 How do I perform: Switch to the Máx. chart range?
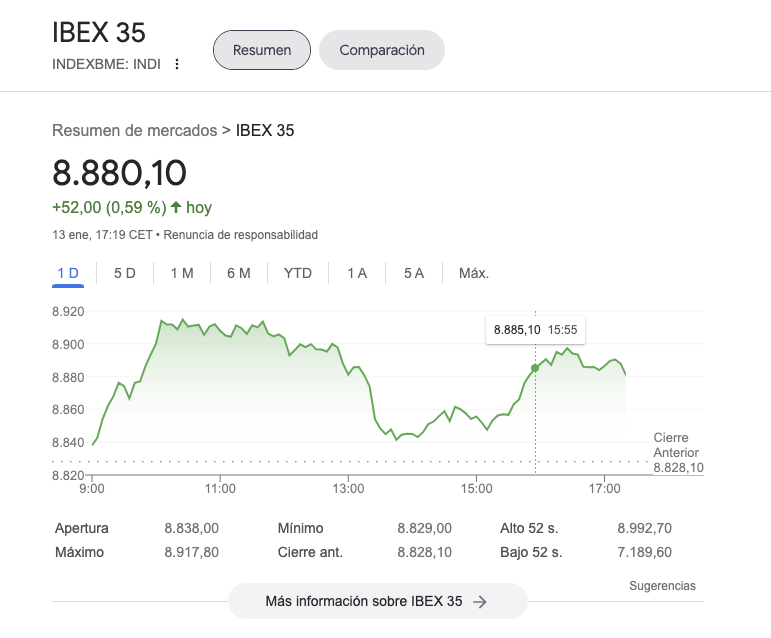point(474,273)
